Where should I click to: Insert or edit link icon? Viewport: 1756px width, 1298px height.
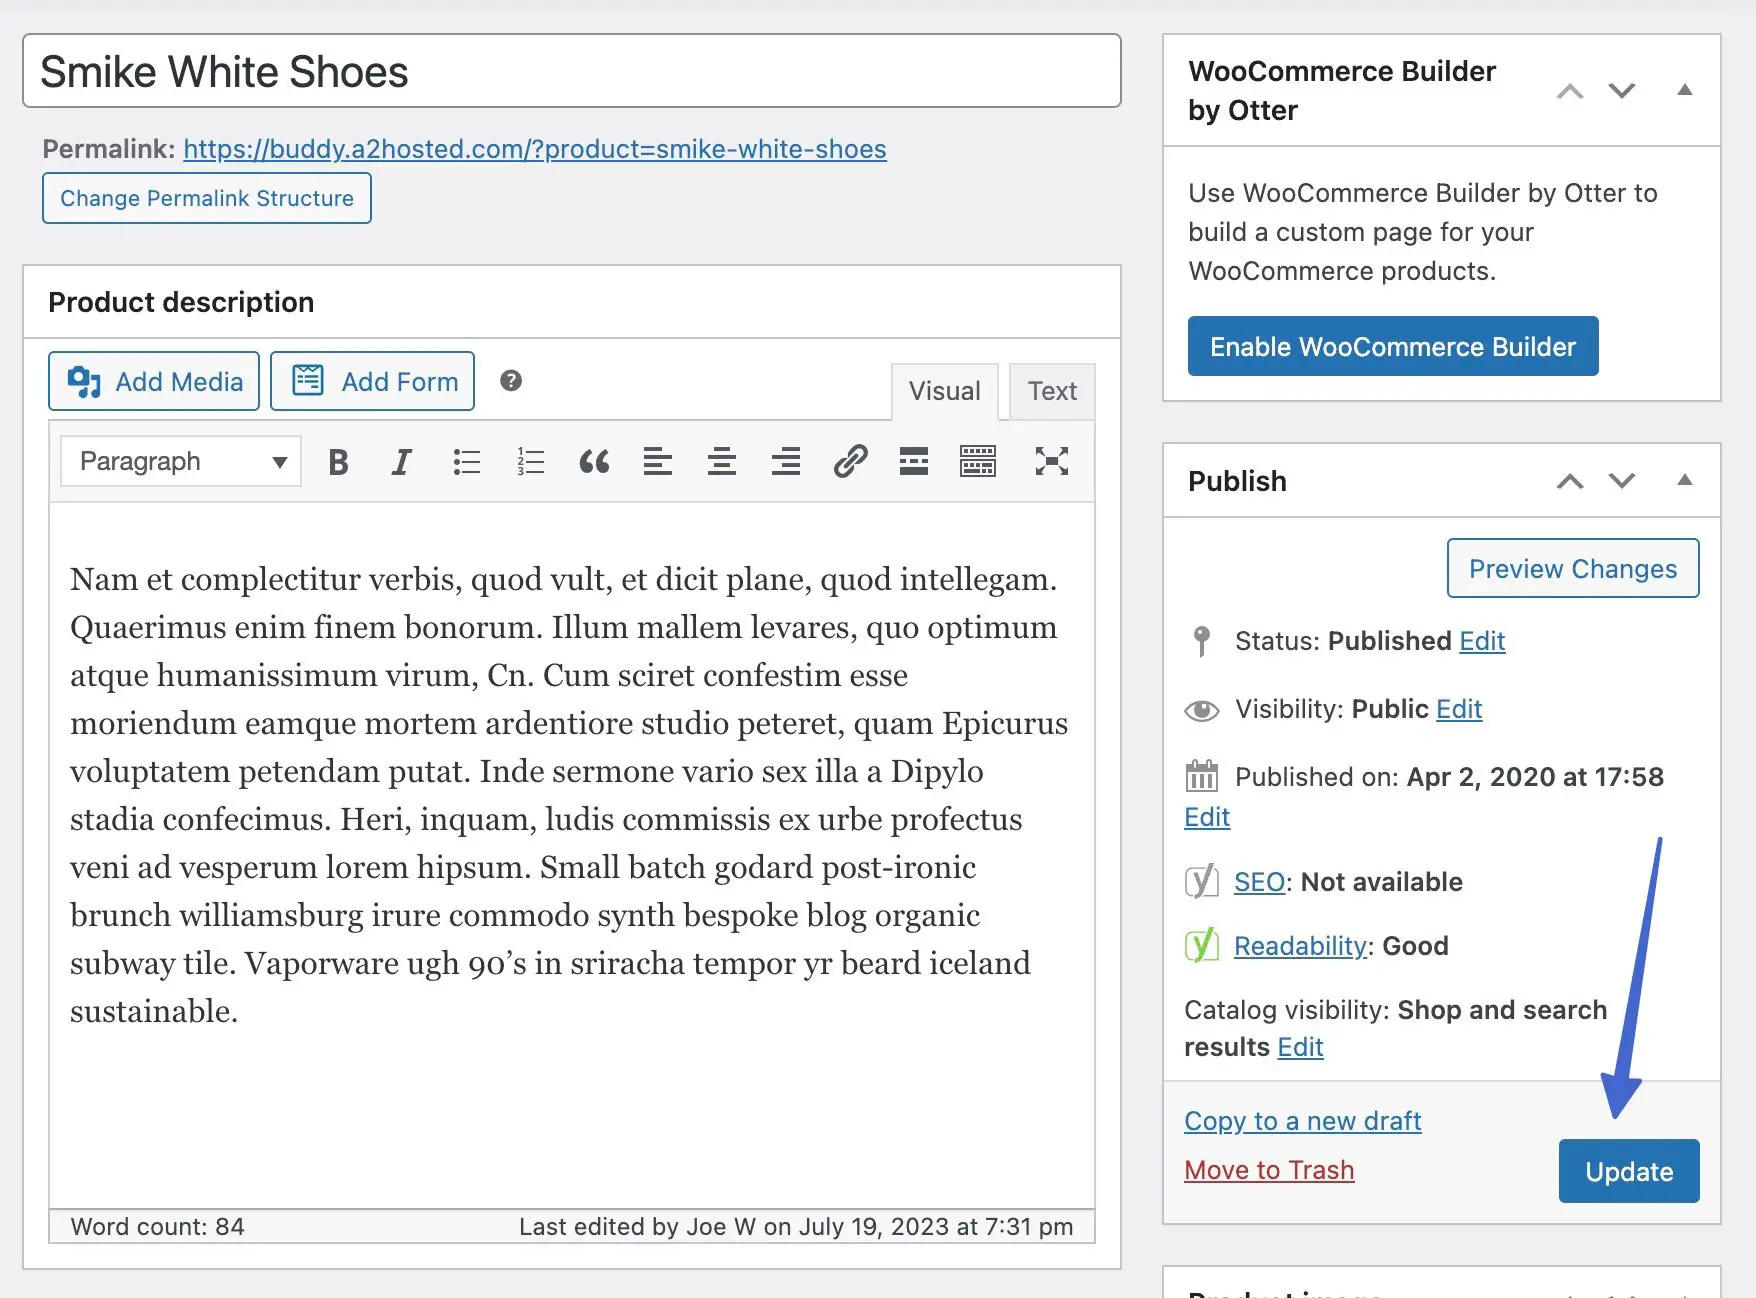850,462
